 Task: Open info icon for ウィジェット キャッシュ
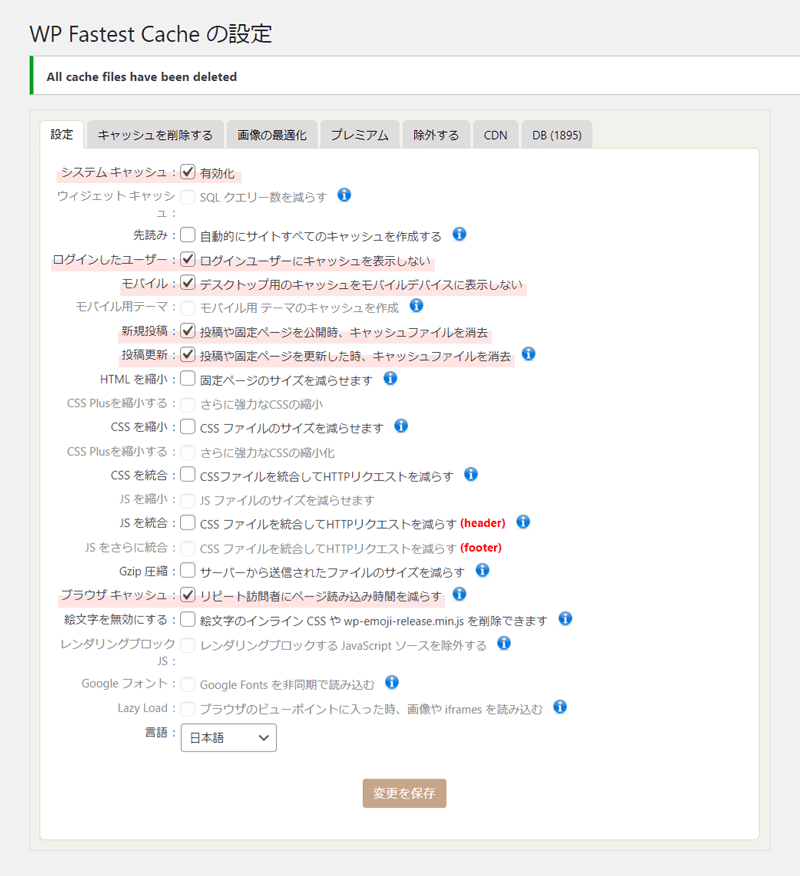coord(344,195)
